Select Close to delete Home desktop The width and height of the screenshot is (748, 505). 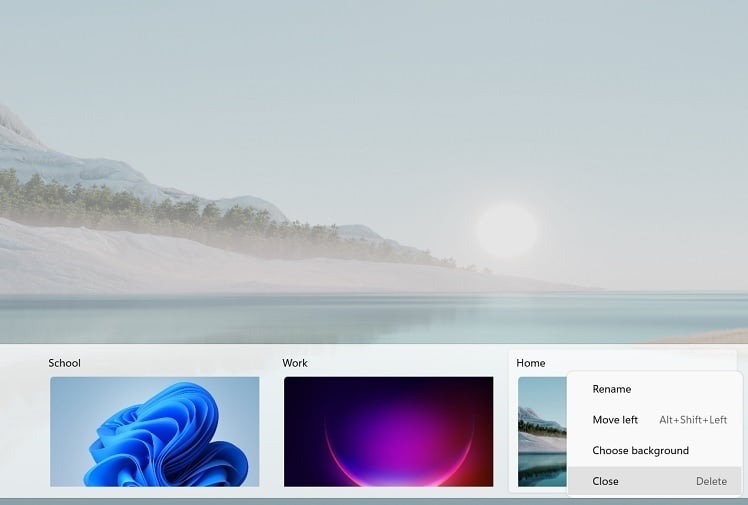point(654,481)
